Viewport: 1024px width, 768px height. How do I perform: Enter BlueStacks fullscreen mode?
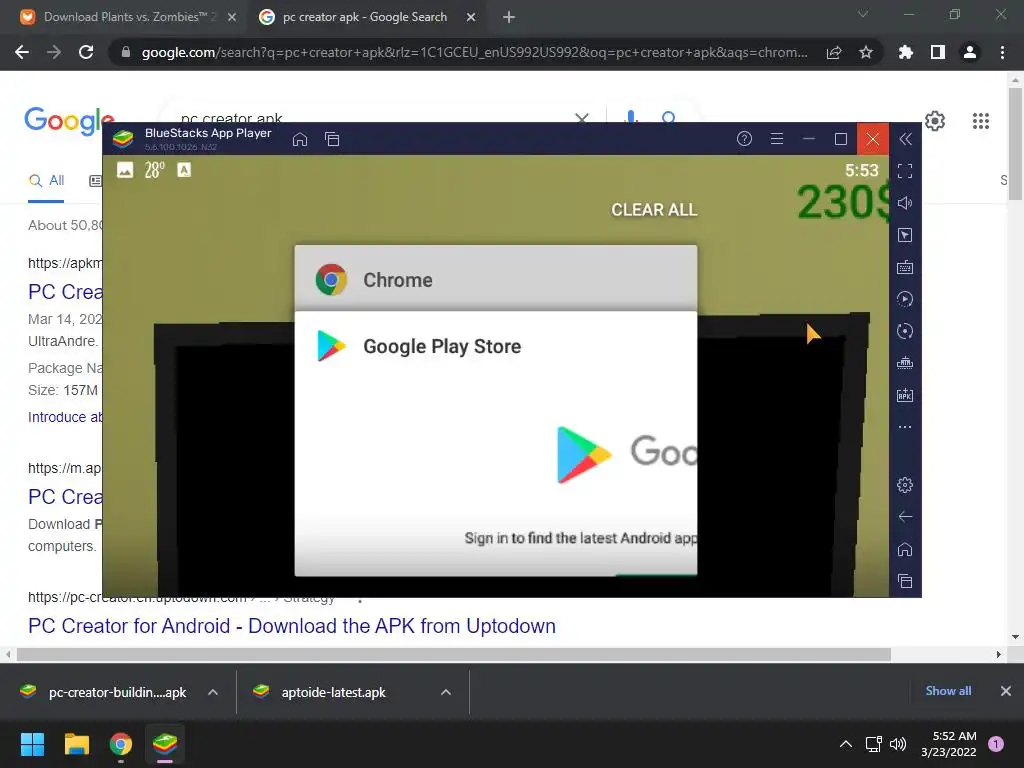coord(905,171)
